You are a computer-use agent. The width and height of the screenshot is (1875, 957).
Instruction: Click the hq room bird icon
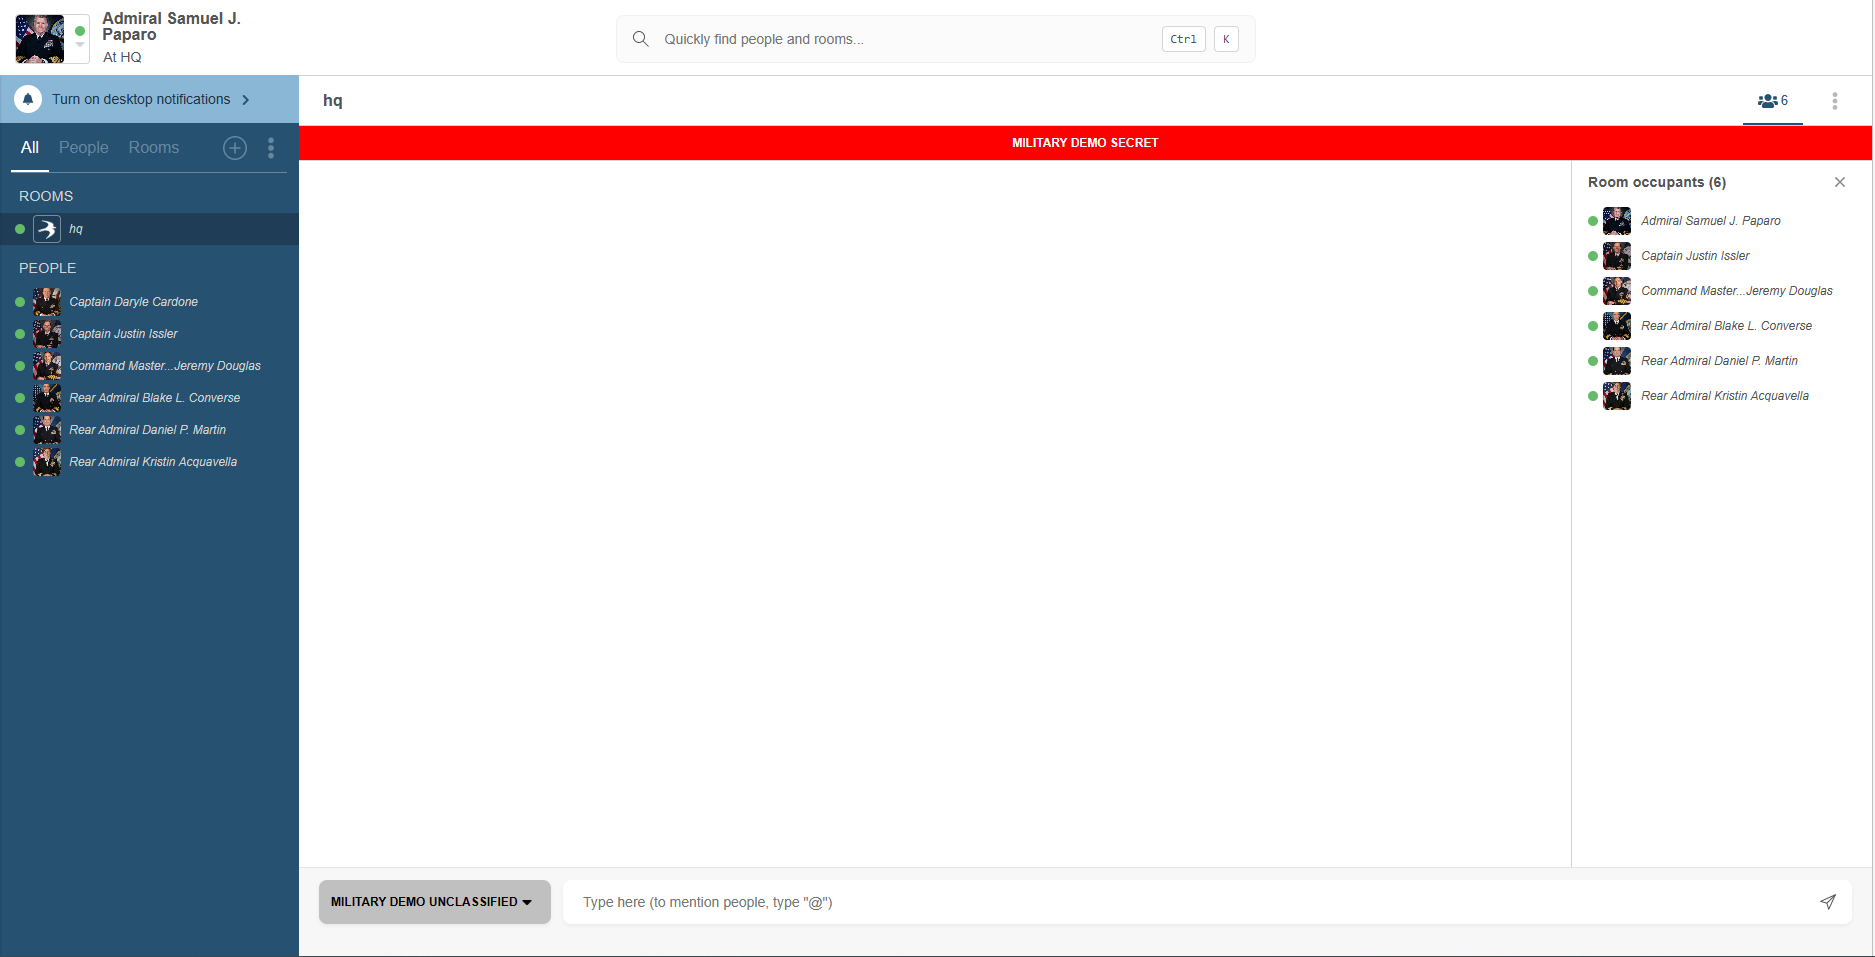point(47,229)
